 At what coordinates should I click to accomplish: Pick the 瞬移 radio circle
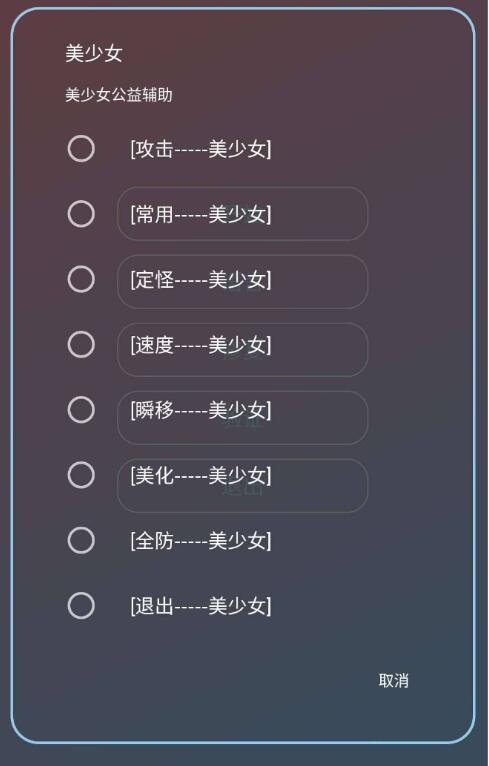81,410
